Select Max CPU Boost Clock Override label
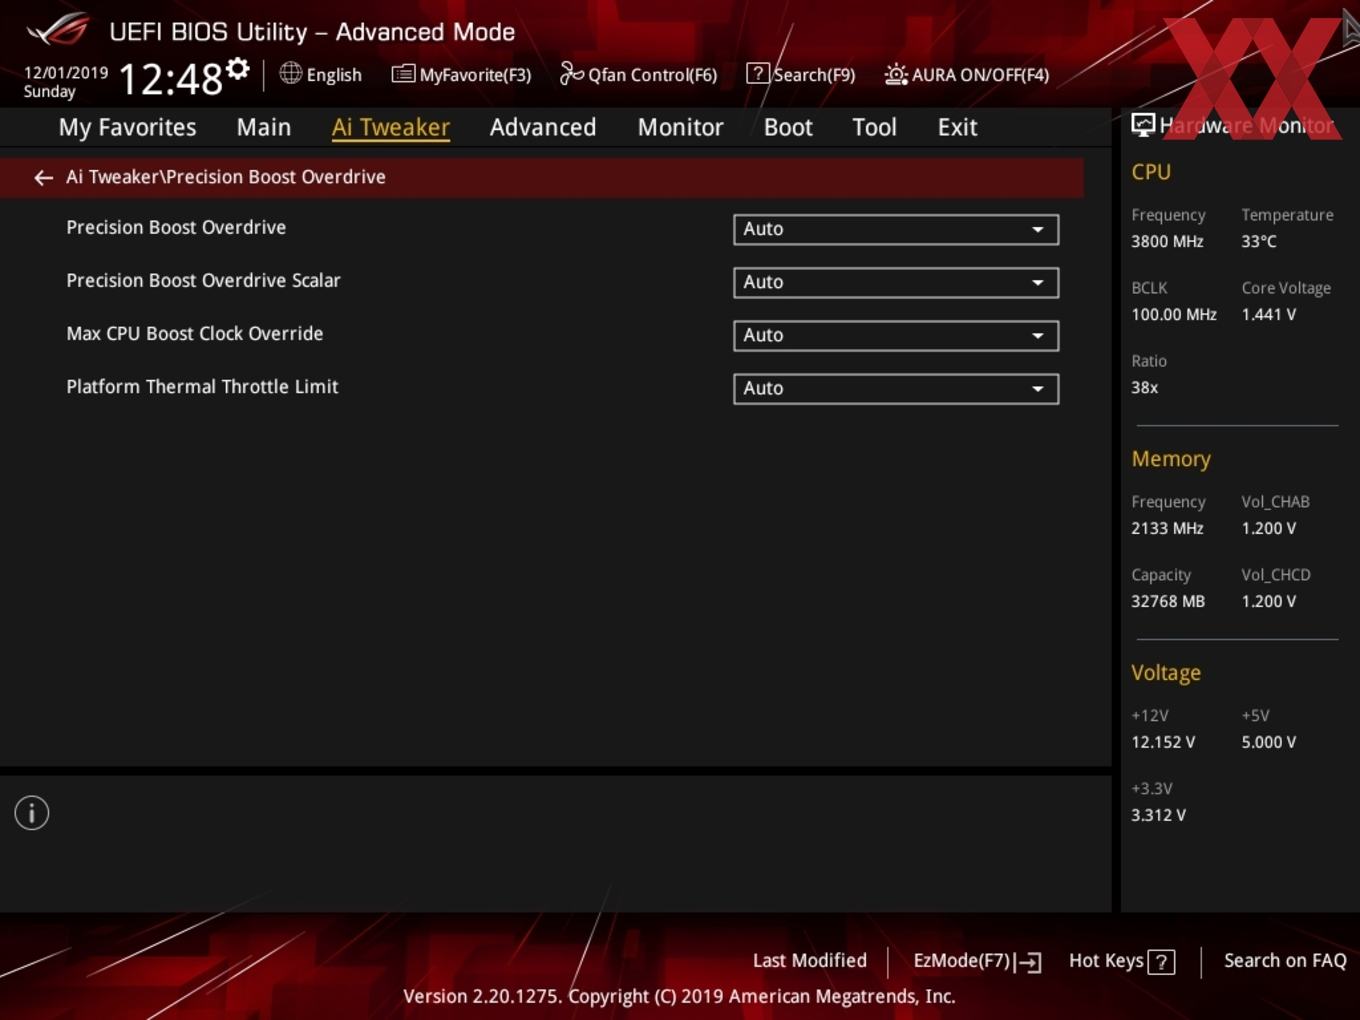 (194, 333)
